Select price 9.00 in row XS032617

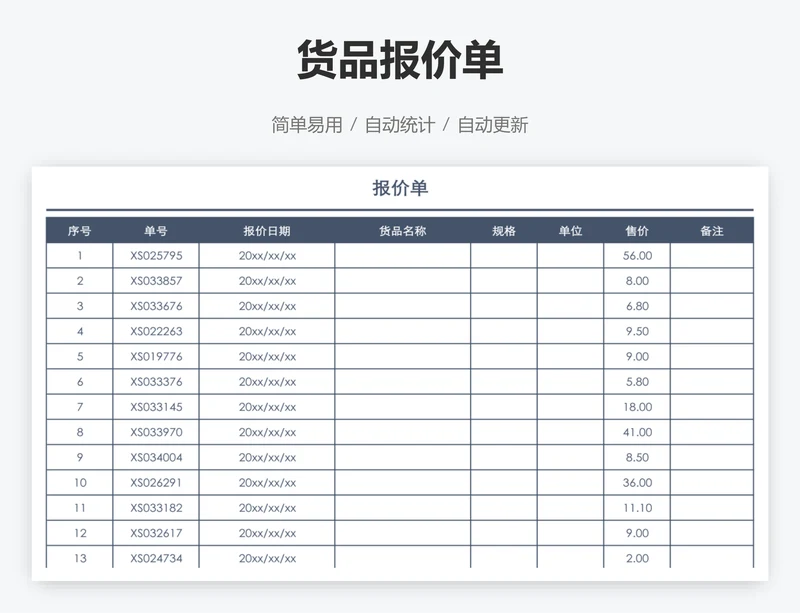(x=637, y=533)
